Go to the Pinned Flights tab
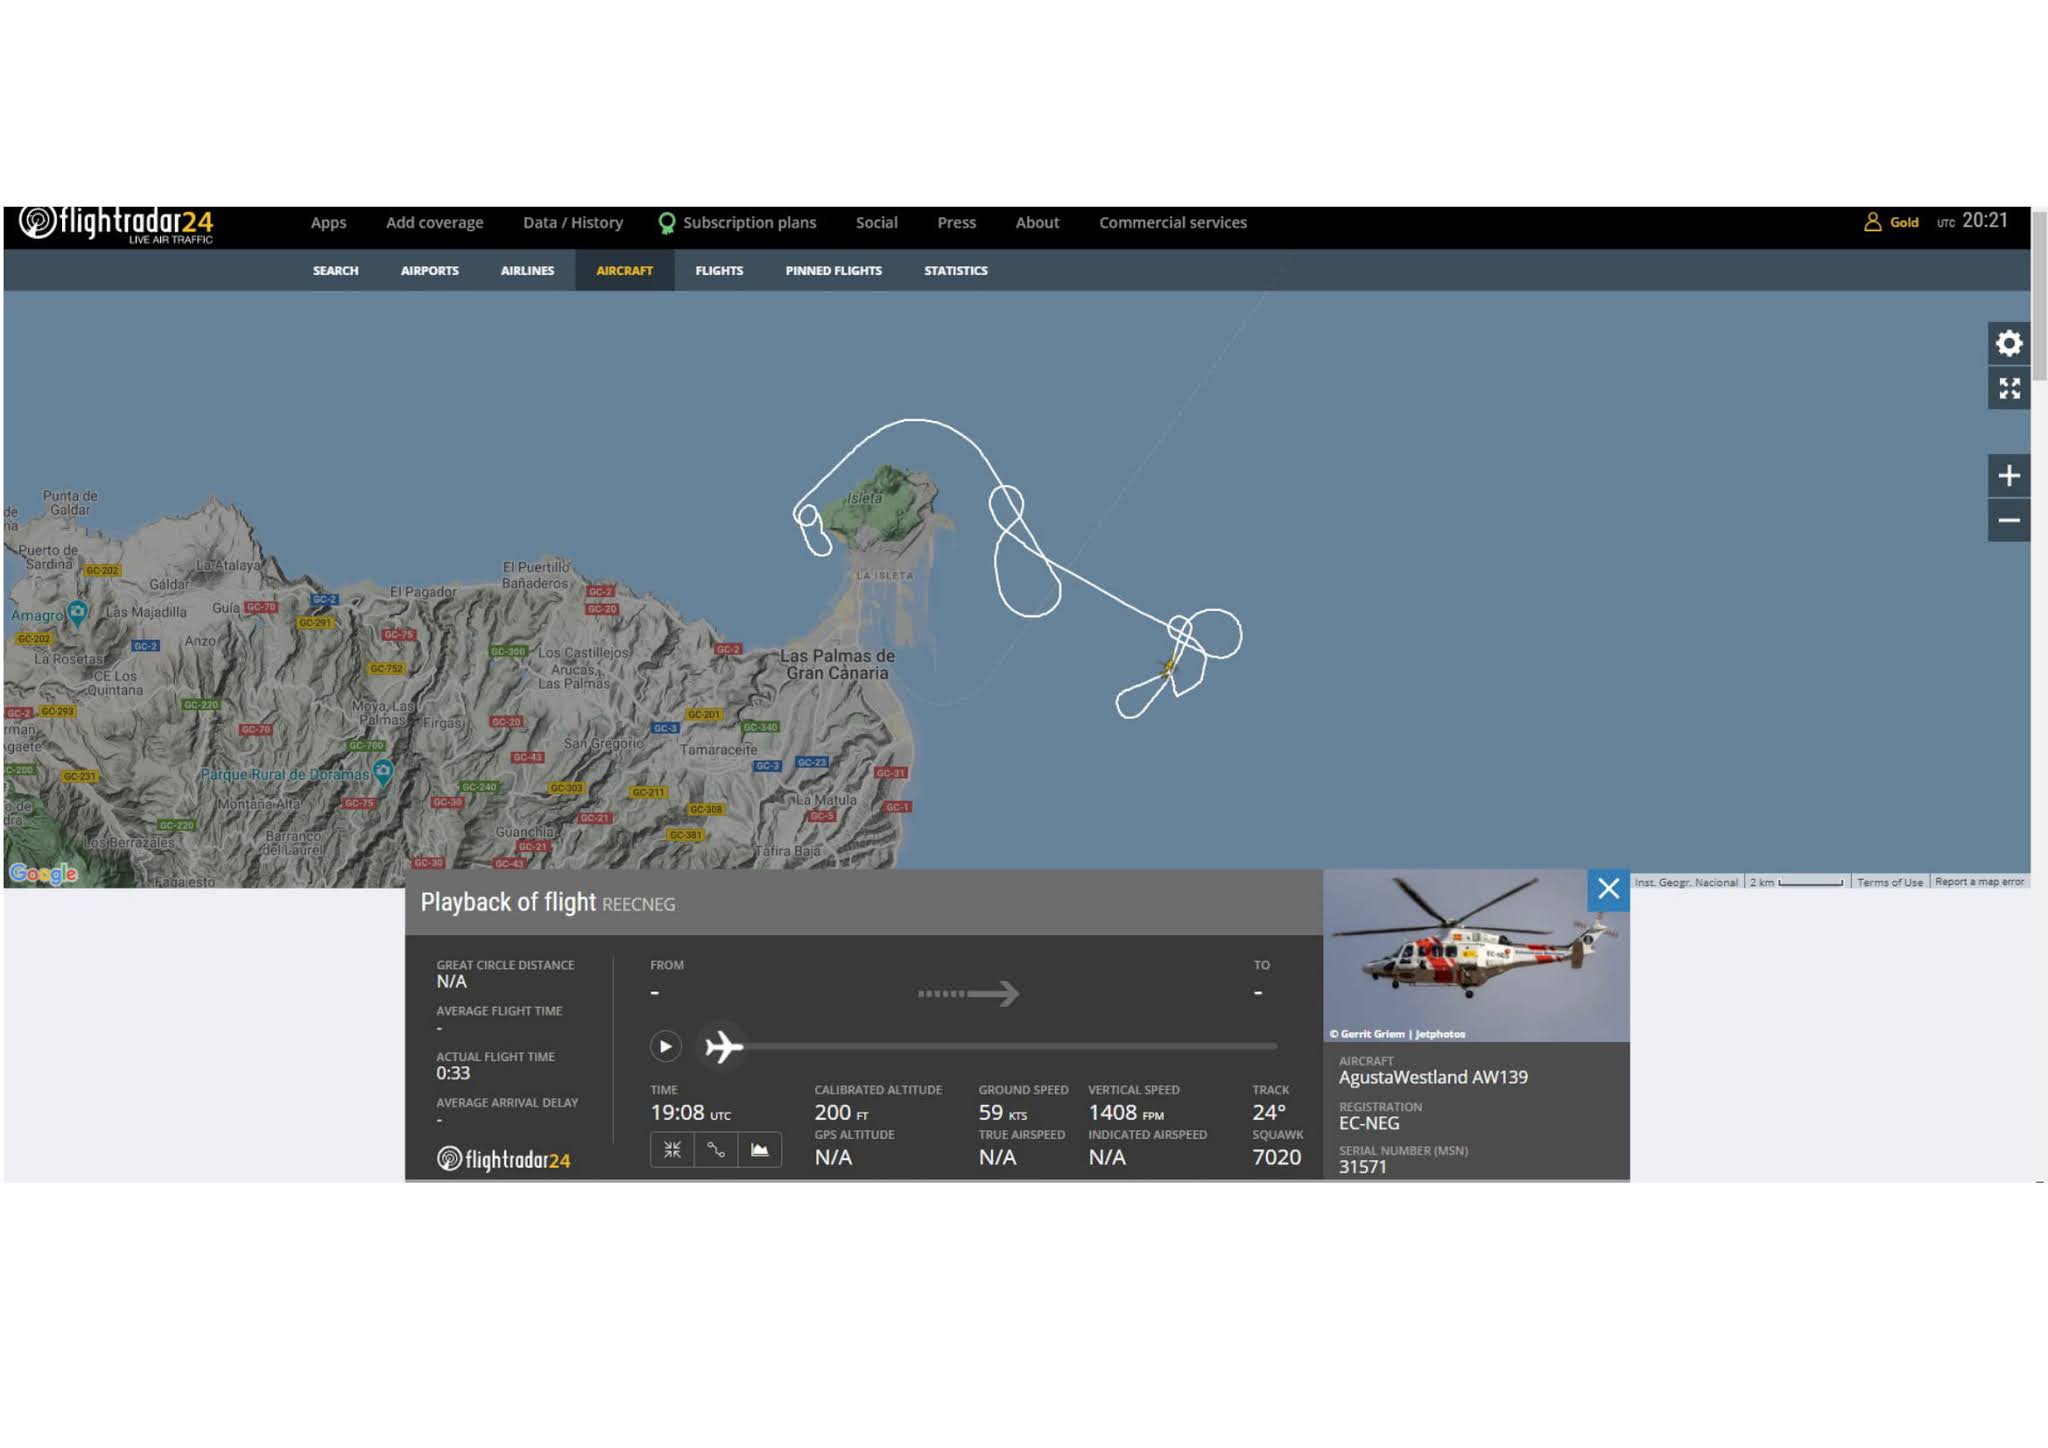Image resolution: width=2048 pixels, height=1448 pixels. click(x=833, y=271)
